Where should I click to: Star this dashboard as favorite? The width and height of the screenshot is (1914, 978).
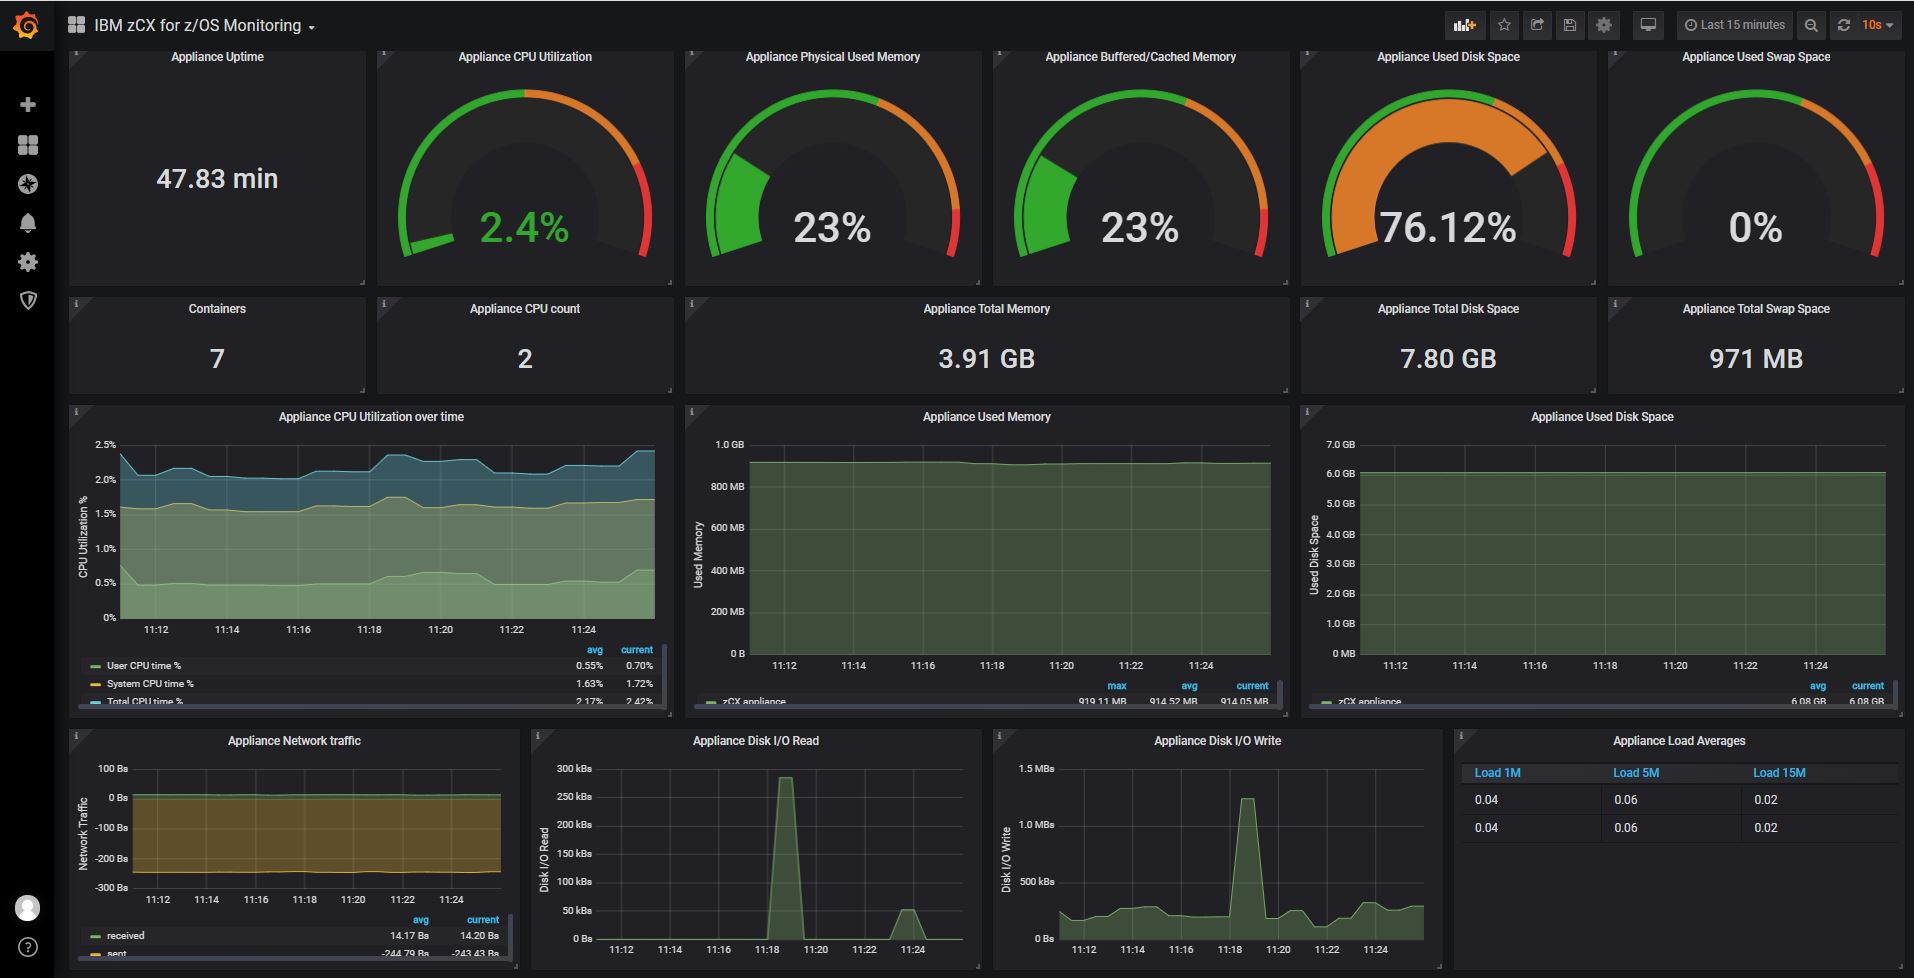1504,25
